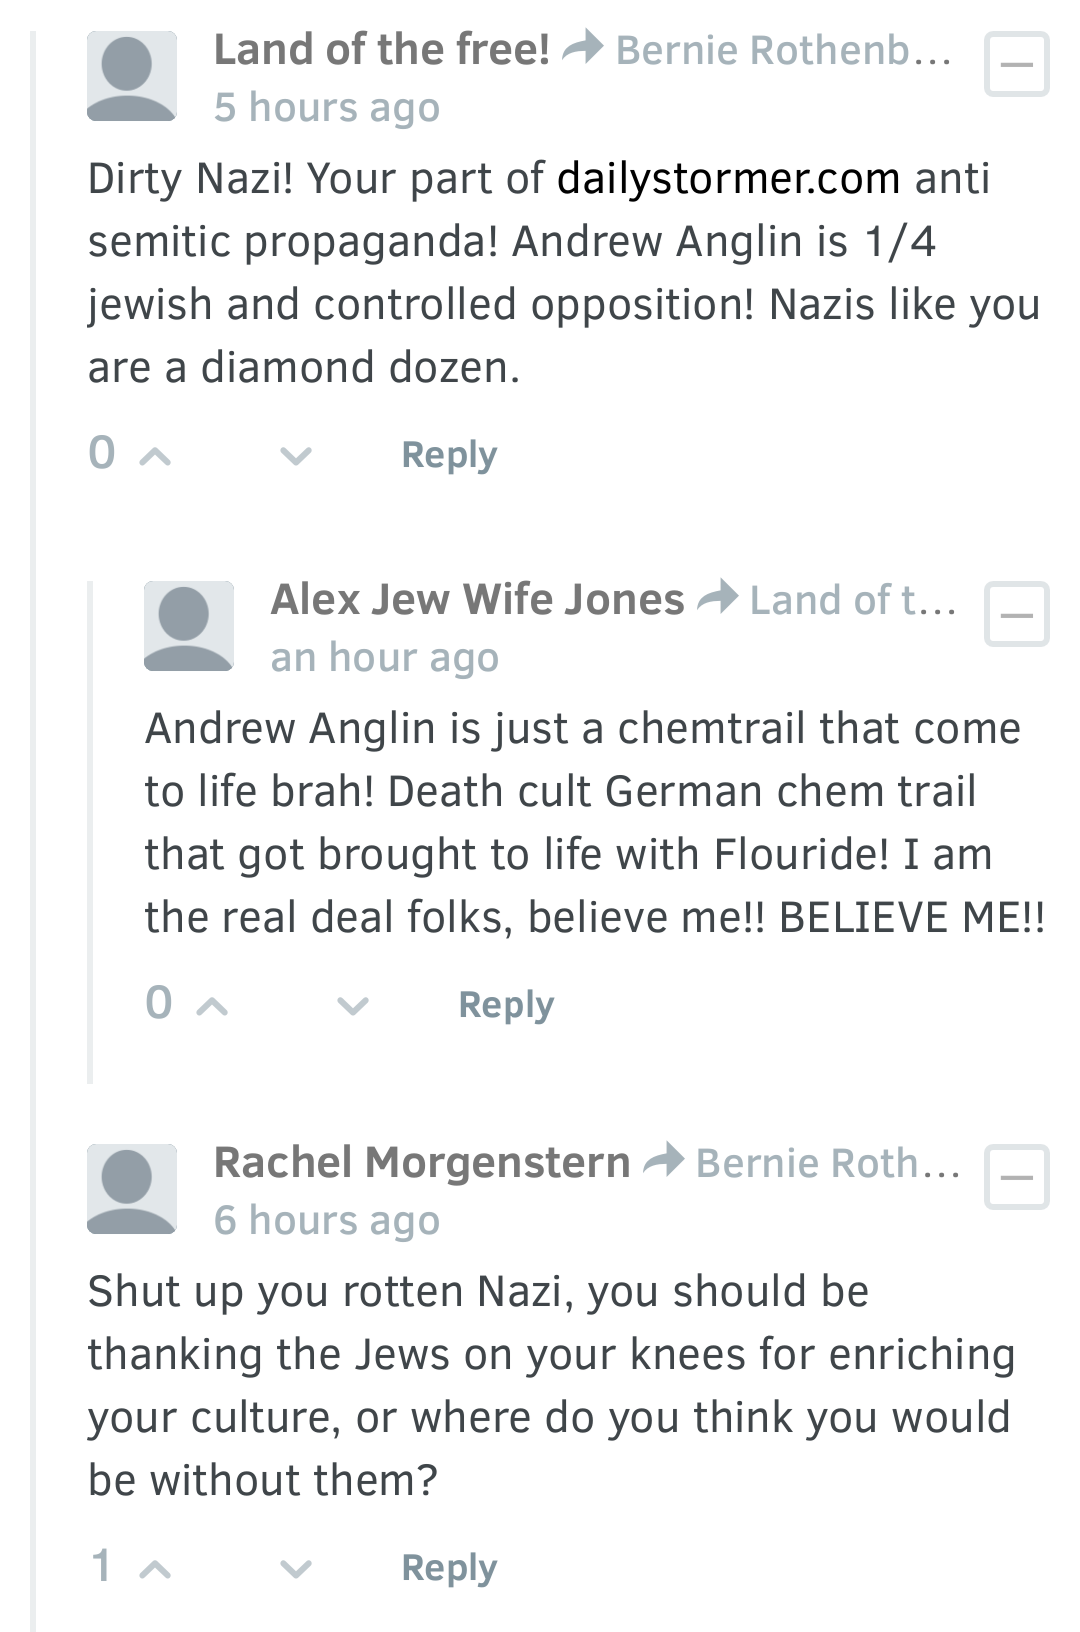Collapse Alex Jew Wife Jones comment thread
This screenshot has height=1632, width=1080.
point(1017,614)
